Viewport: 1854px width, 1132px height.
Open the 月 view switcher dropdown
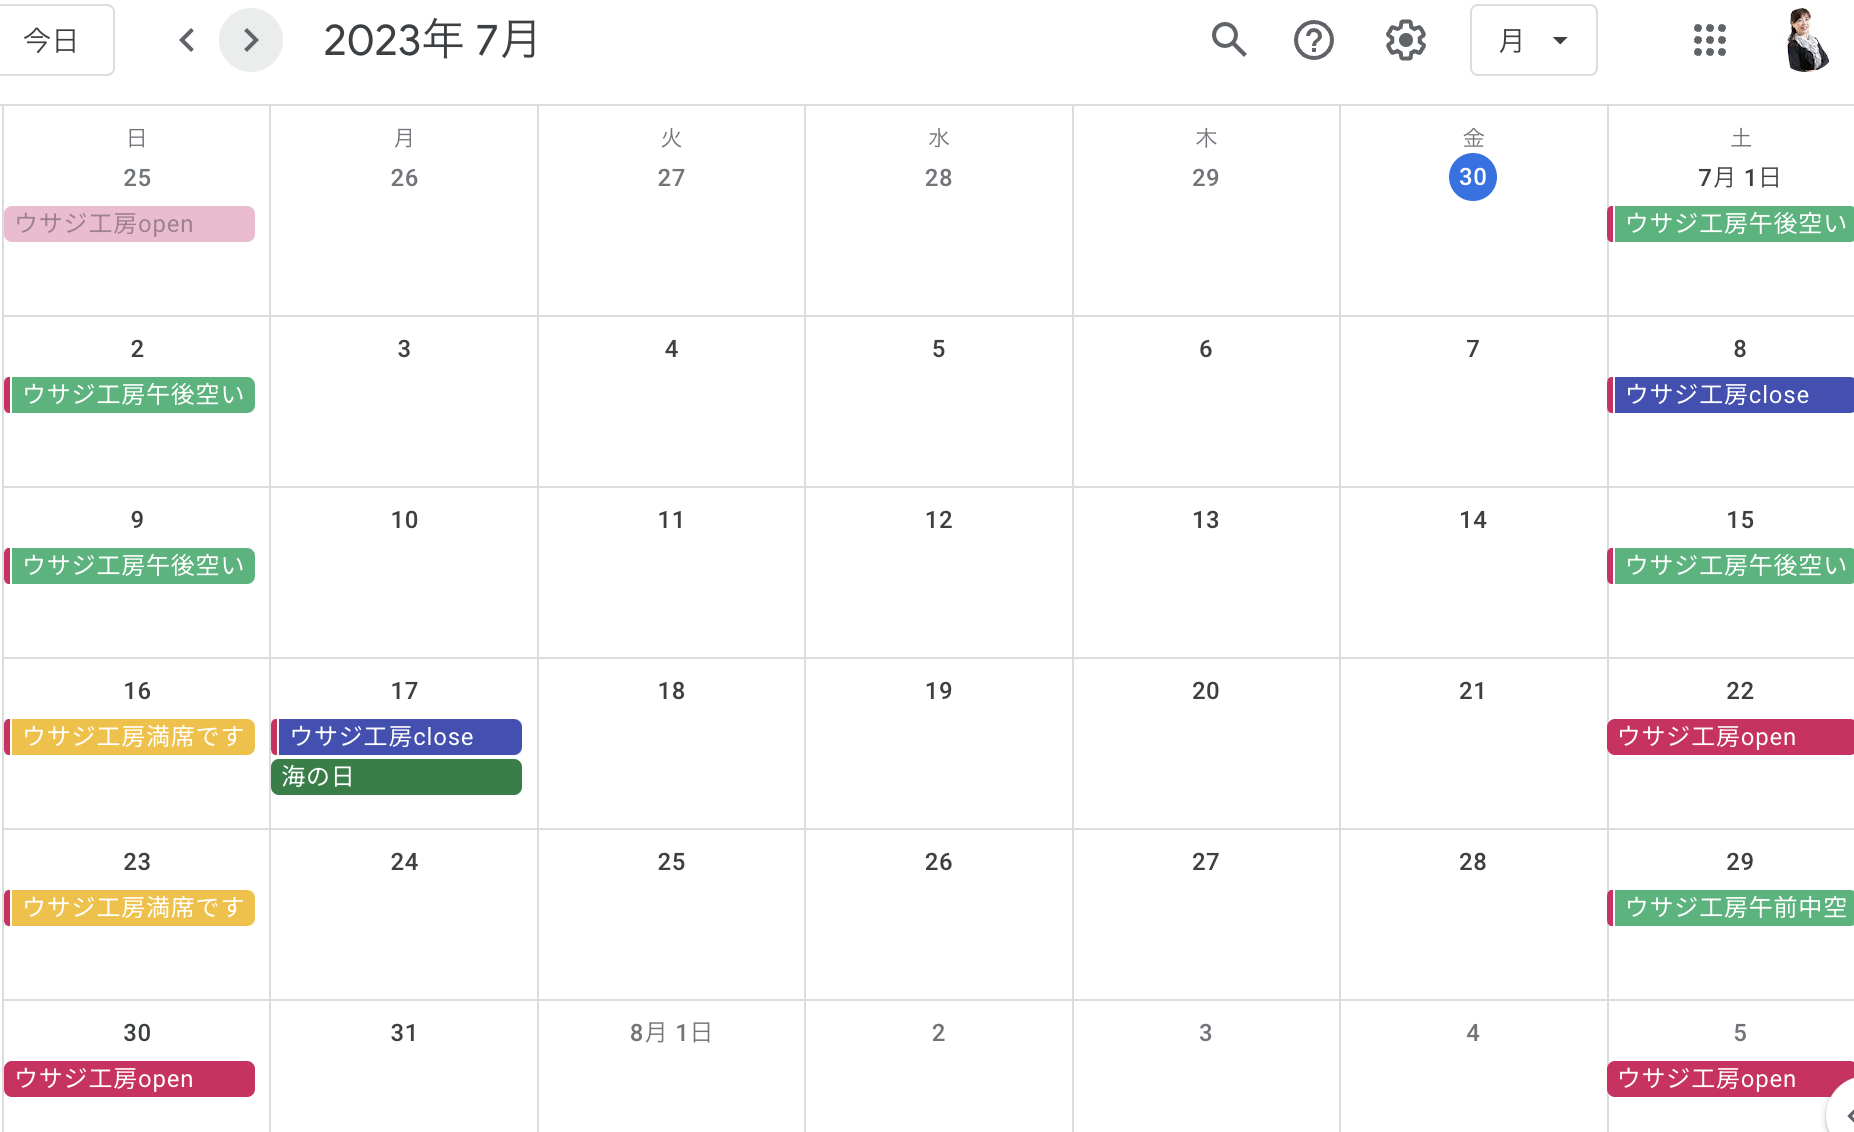coord(1533,40)
